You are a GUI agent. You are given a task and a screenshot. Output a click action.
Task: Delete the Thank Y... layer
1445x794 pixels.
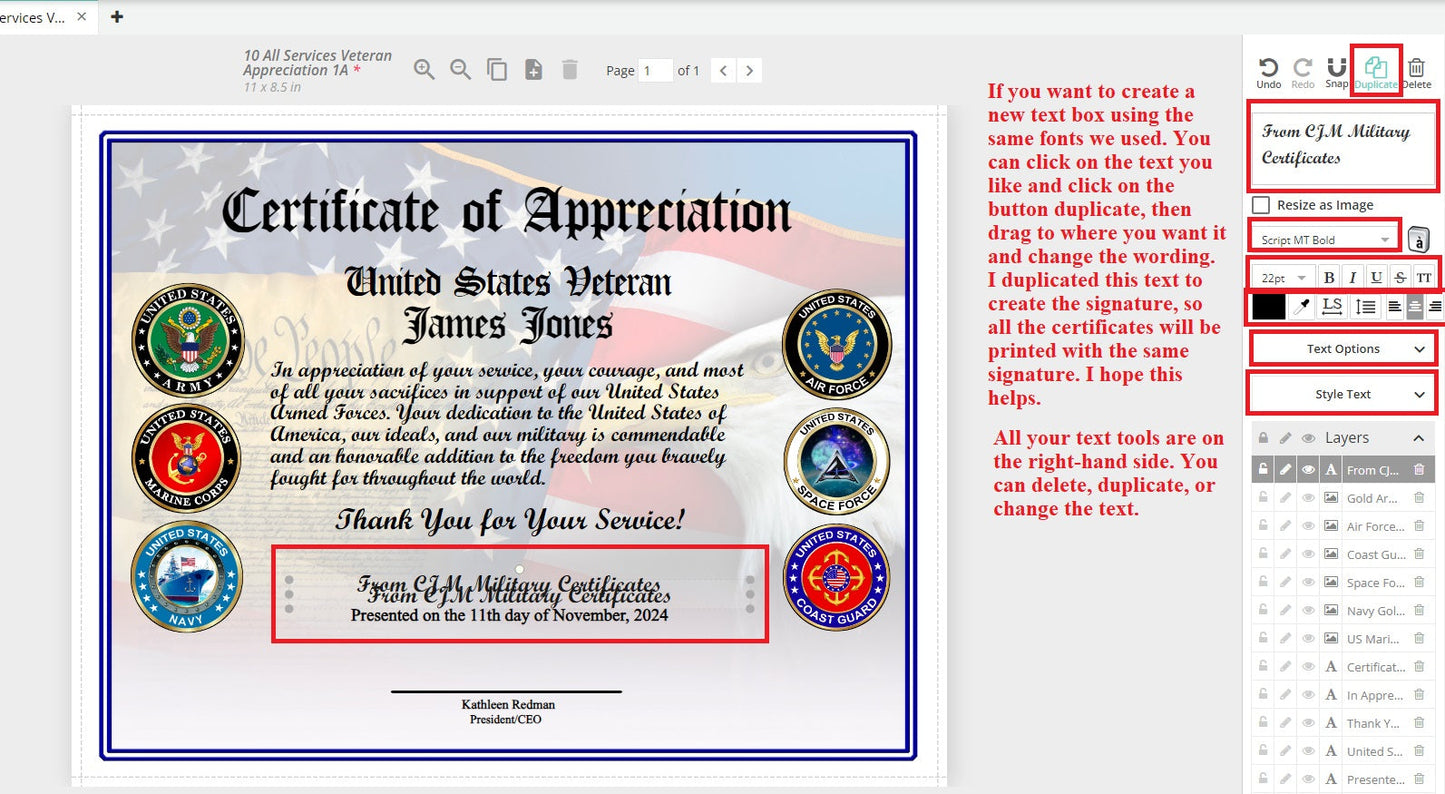point(1418,723)
